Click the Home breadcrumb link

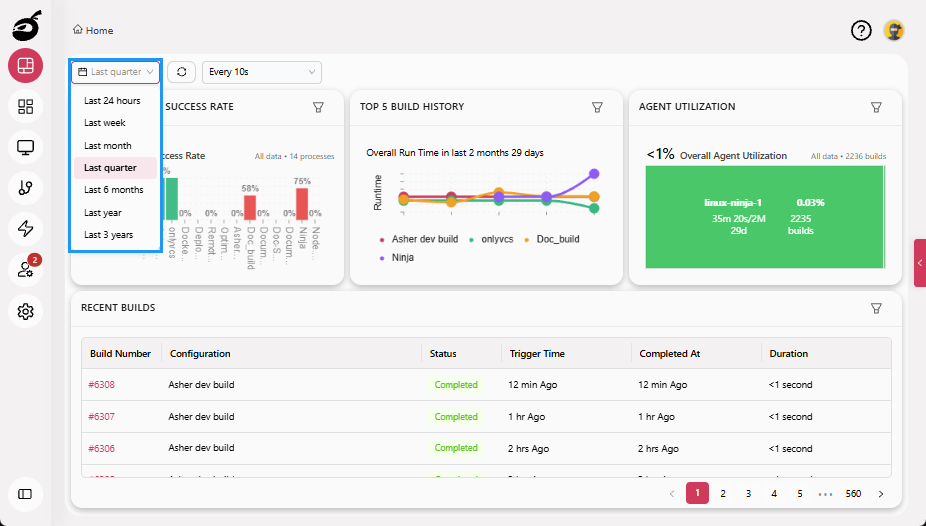[x=99, y=31]
